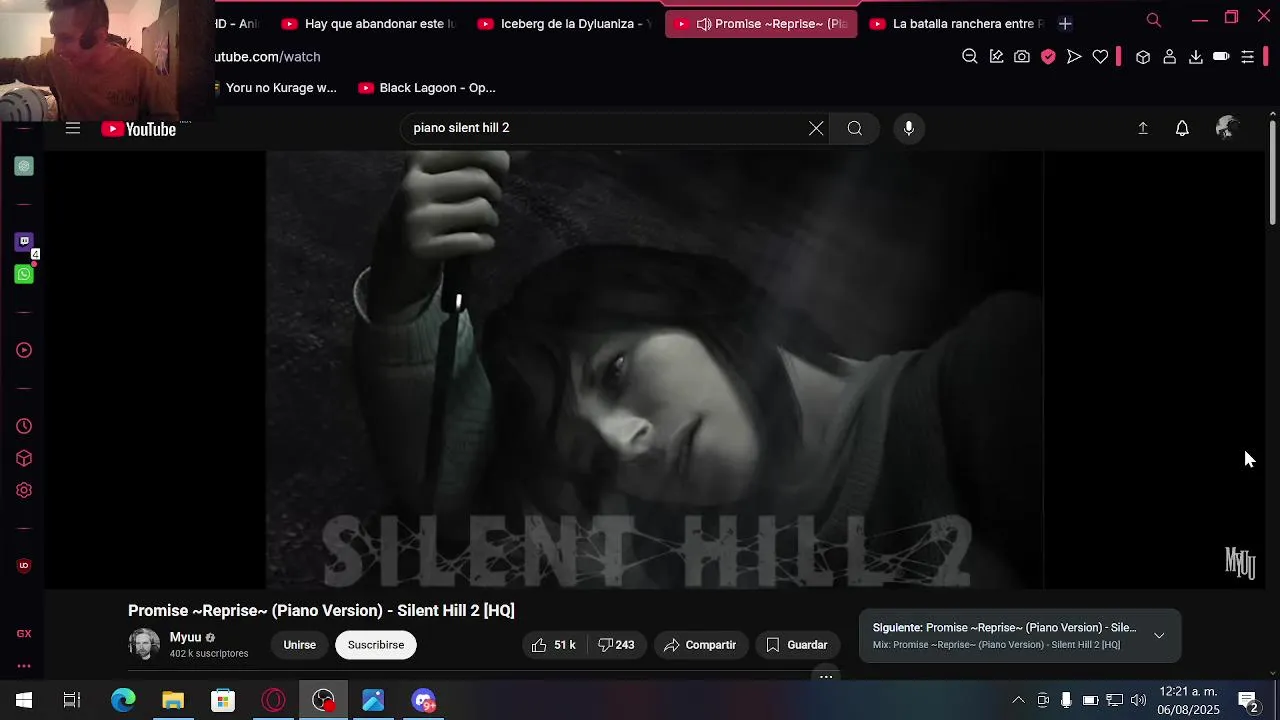Screen dimensions: 1280x720
Task: Open Twitch in the Opera sidebar
Action: click(24, 241)
